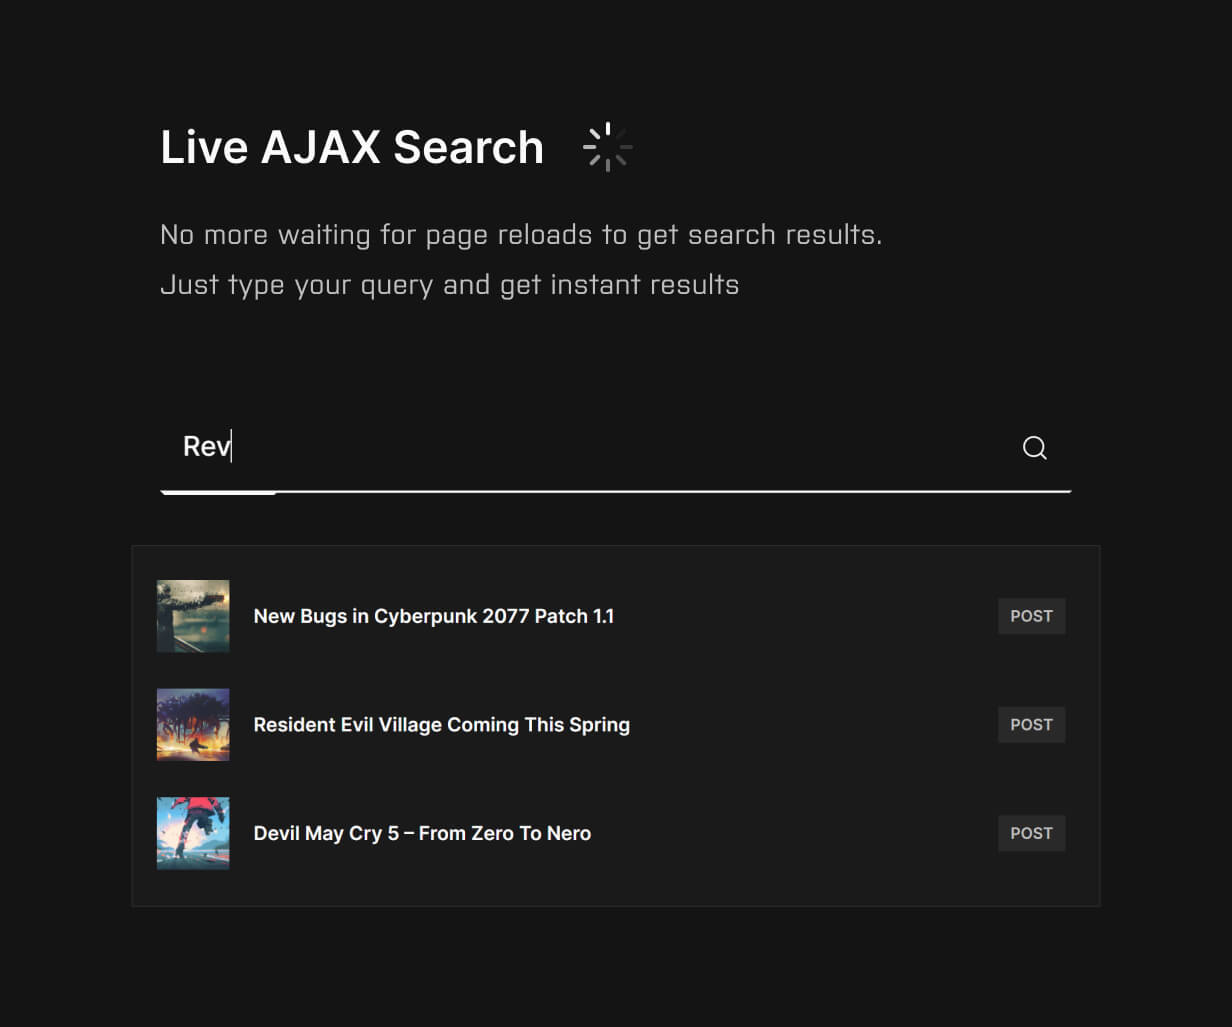Open the Resident Evil Village thumbnail image

pyautogui.click(x=193, y=725)
